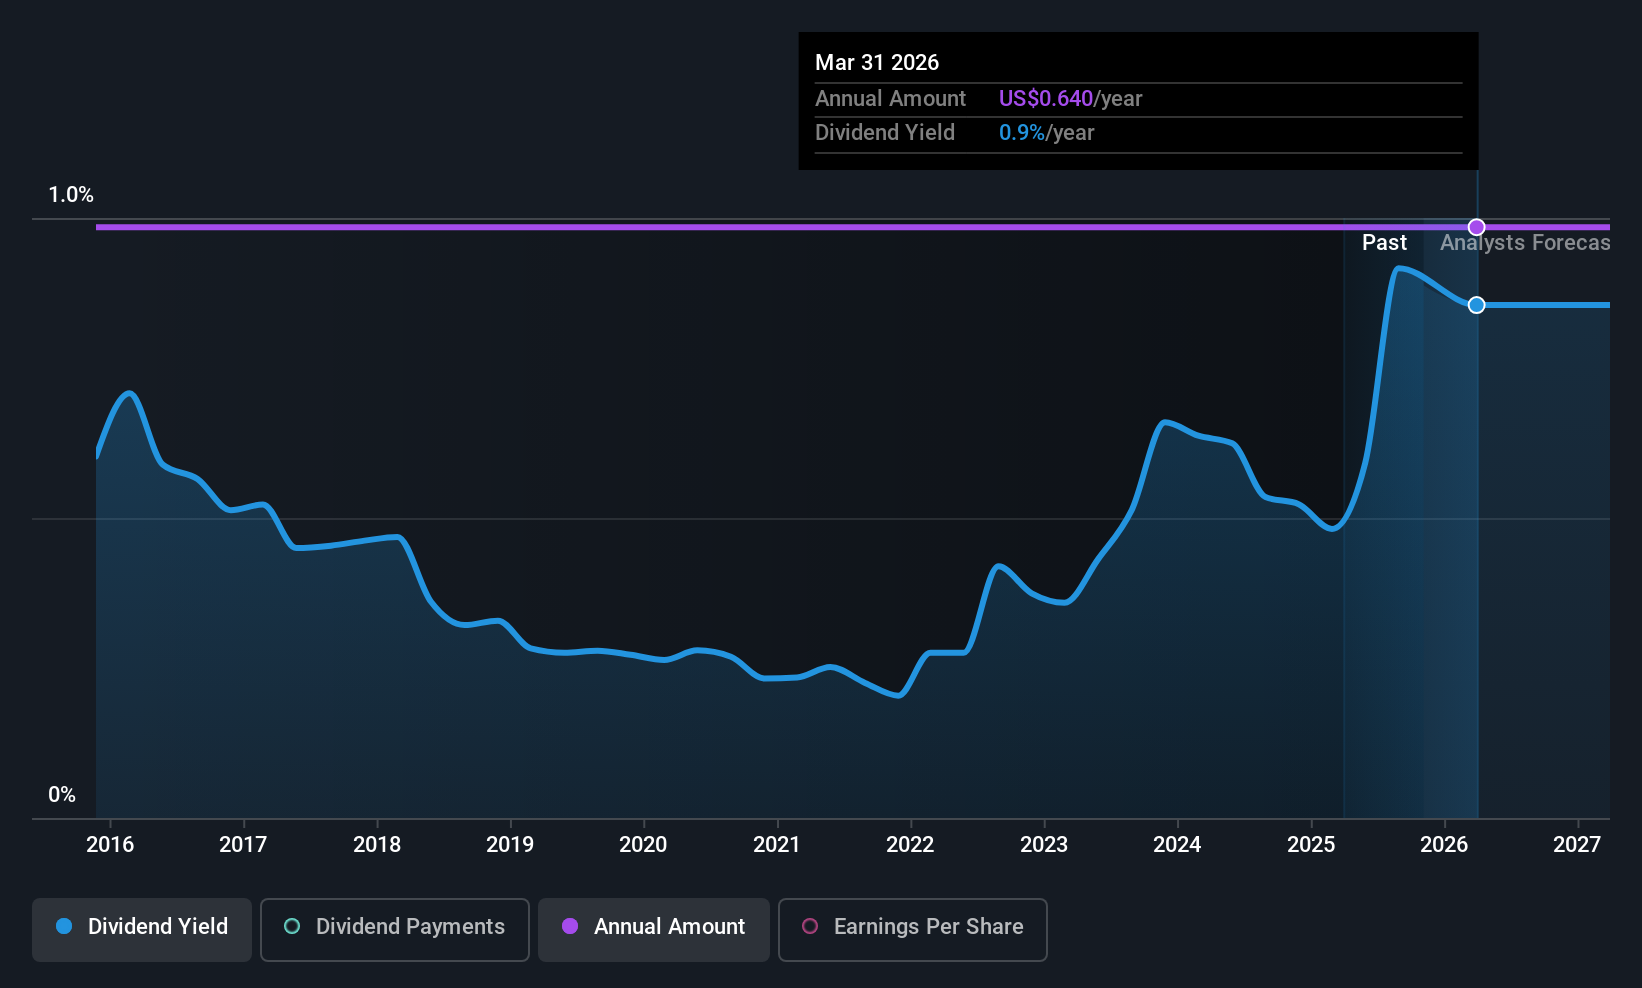
Task: Select the purple marker on the Annual Amount line
Action: [x=1475, y=227]
